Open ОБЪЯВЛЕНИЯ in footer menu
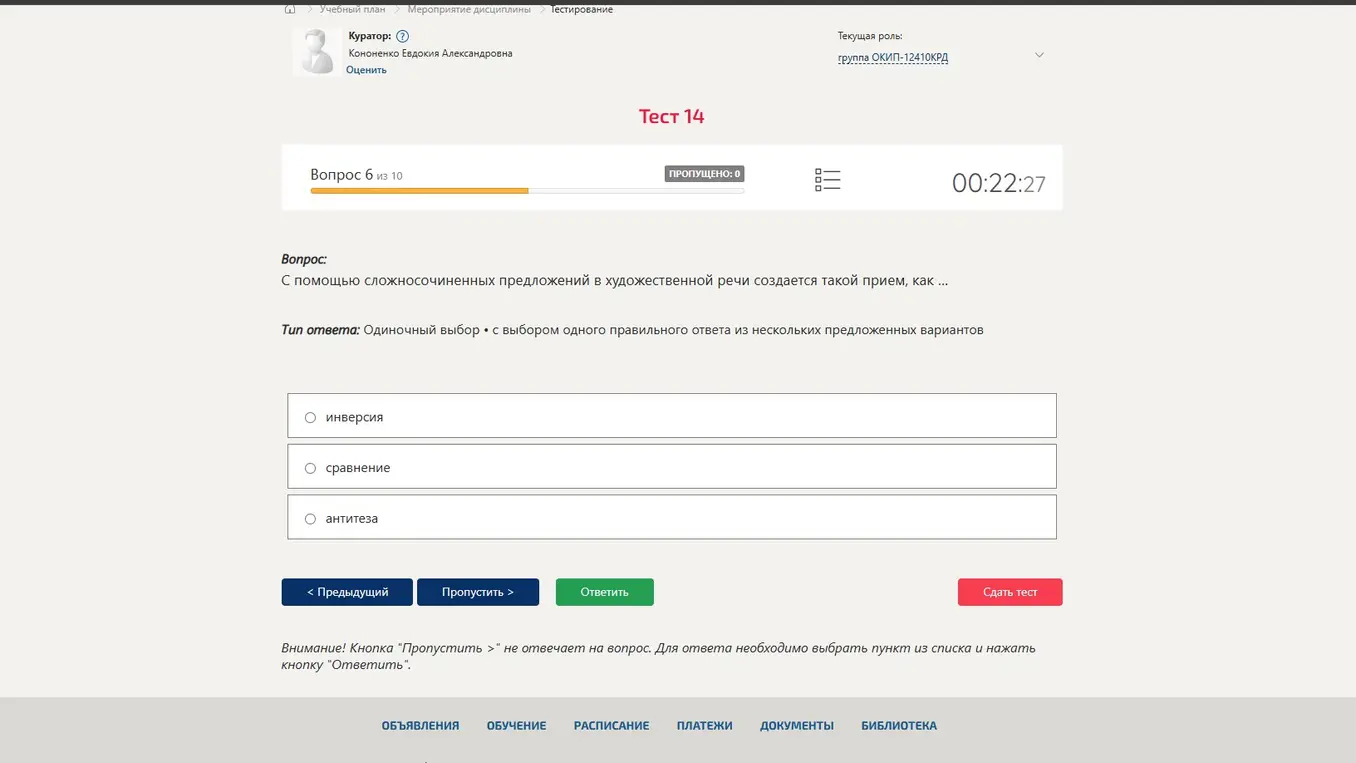Screen dimensions: 1356x763 tap(420, 726)
